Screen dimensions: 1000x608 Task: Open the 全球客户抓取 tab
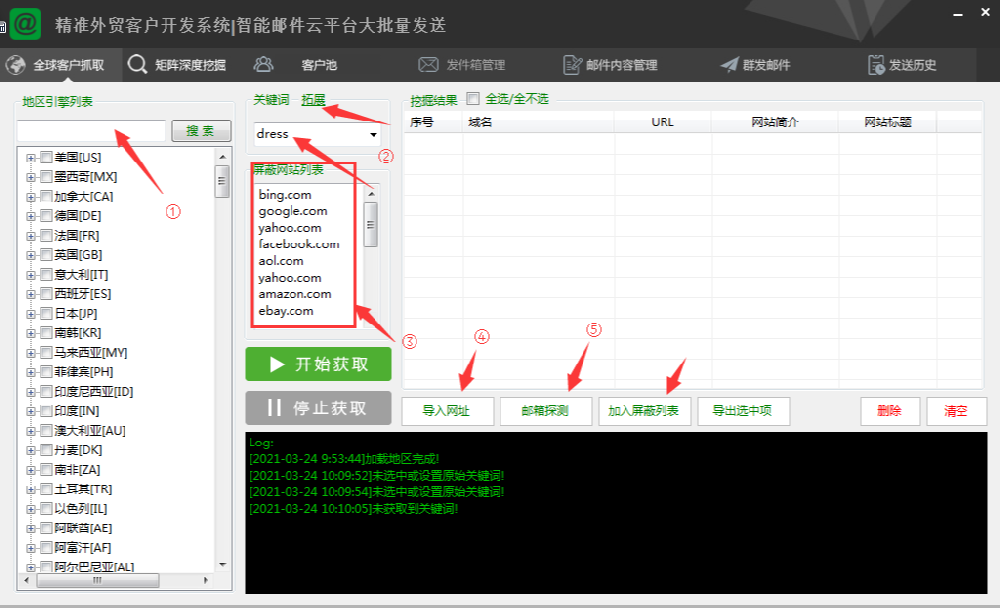tap(61, 64)
